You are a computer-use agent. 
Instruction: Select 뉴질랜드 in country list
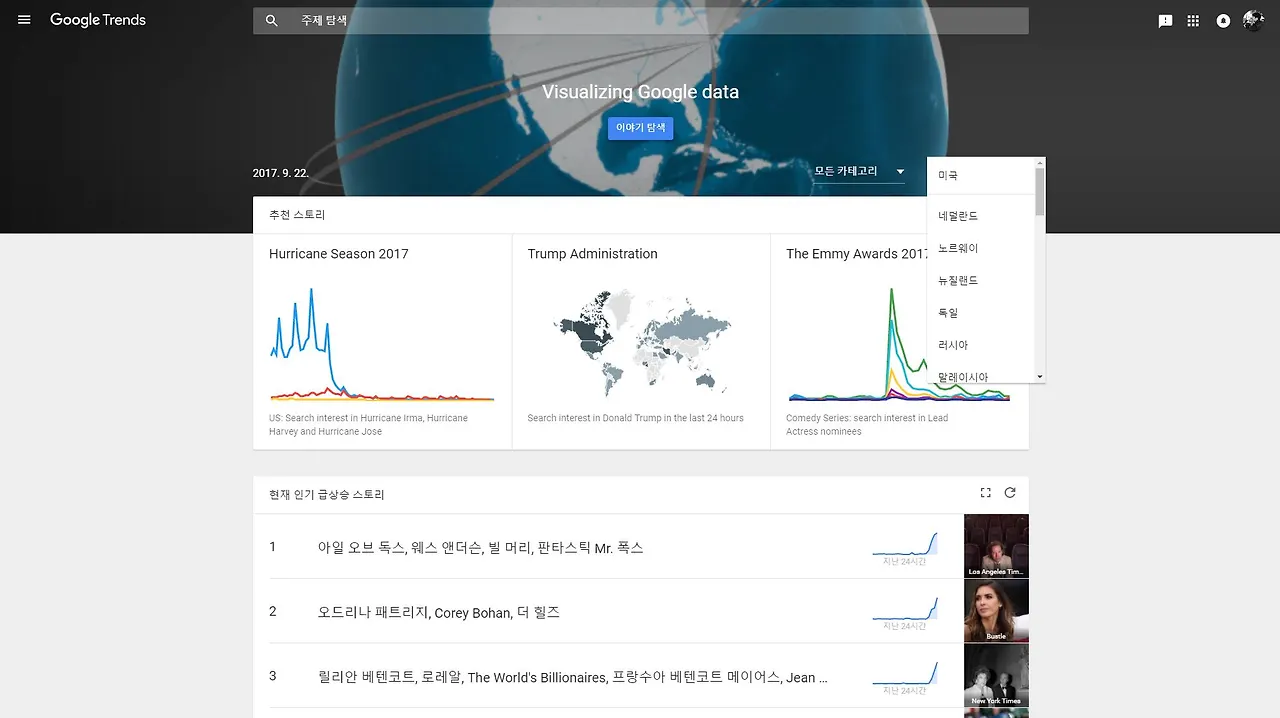point(981,281)
